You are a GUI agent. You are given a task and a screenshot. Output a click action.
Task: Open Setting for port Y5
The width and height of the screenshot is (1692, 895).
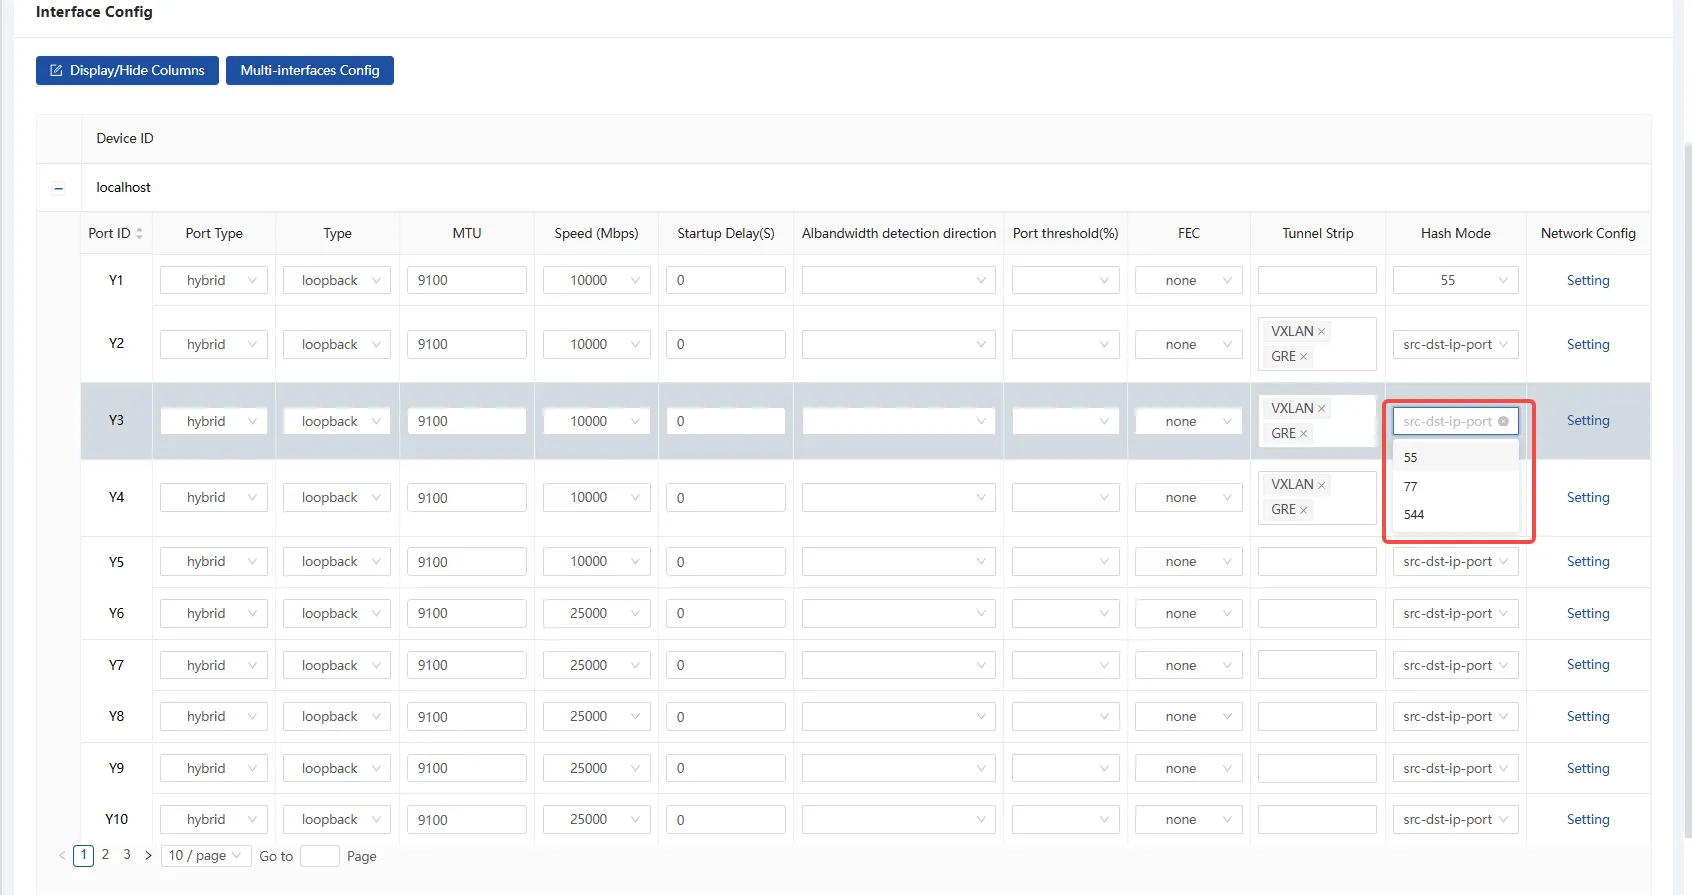[1588, 561]
